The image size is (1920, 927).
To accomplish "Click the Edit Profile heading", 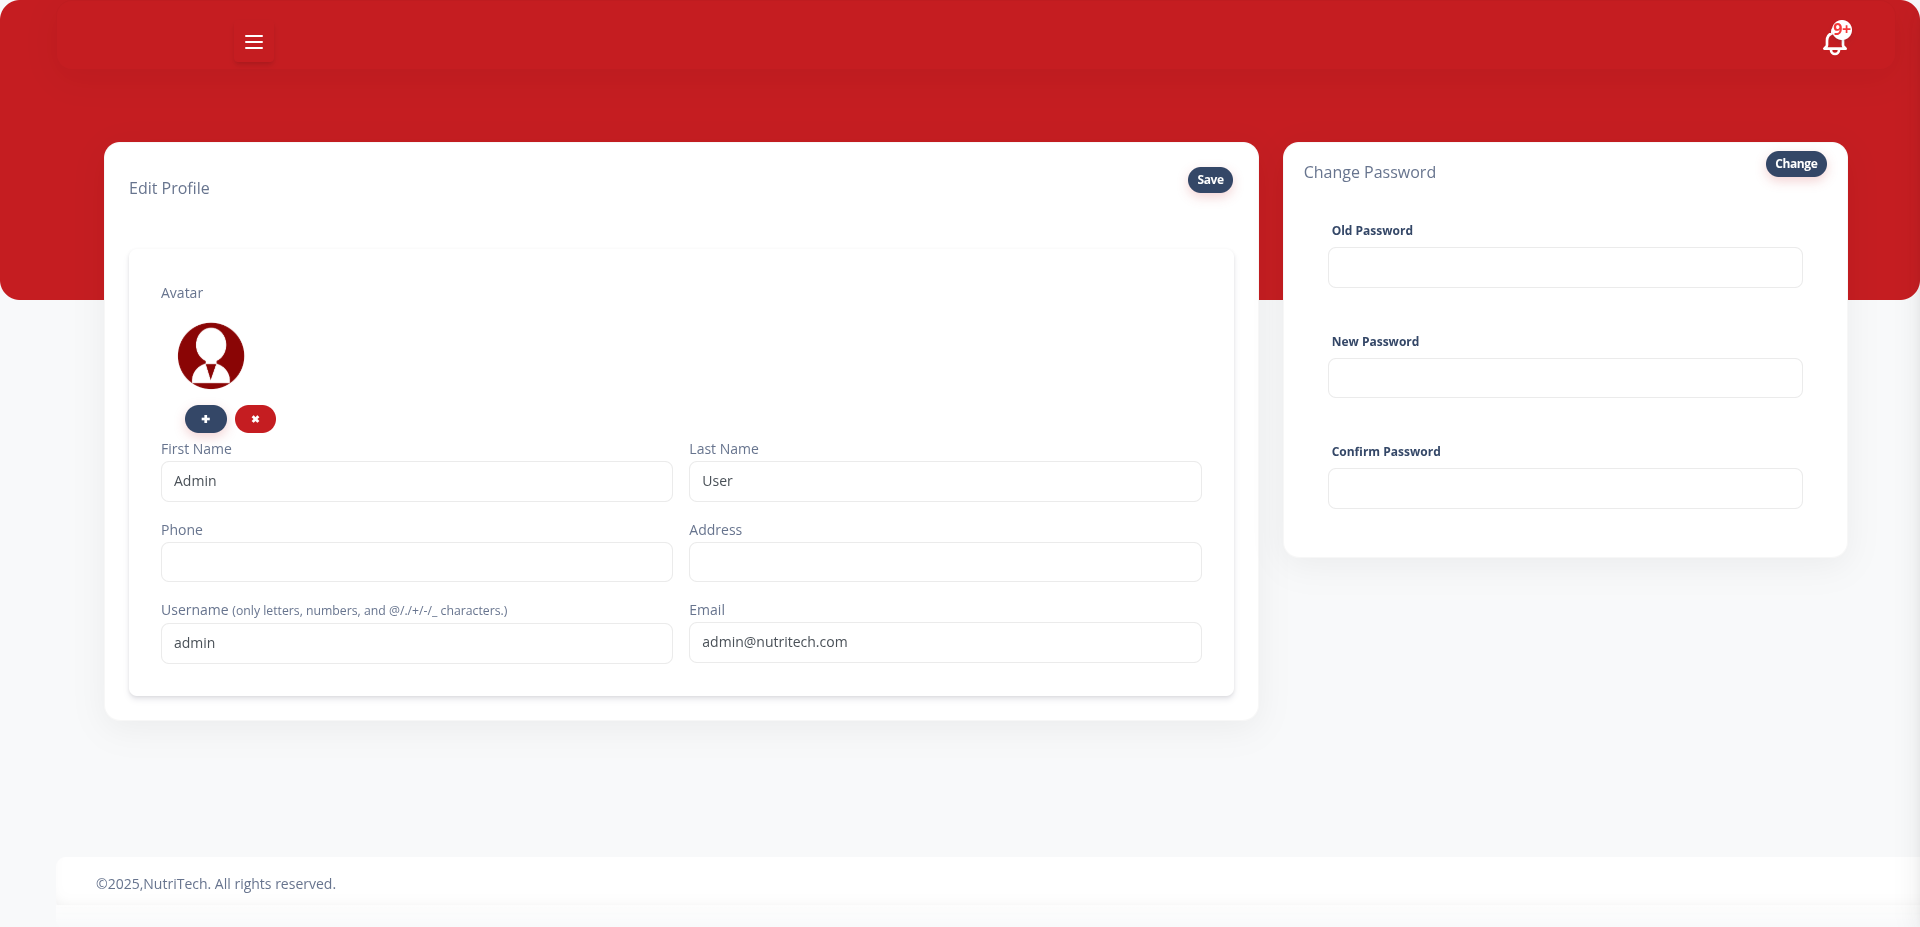I will pyautogui.click(x=168, y=188).
